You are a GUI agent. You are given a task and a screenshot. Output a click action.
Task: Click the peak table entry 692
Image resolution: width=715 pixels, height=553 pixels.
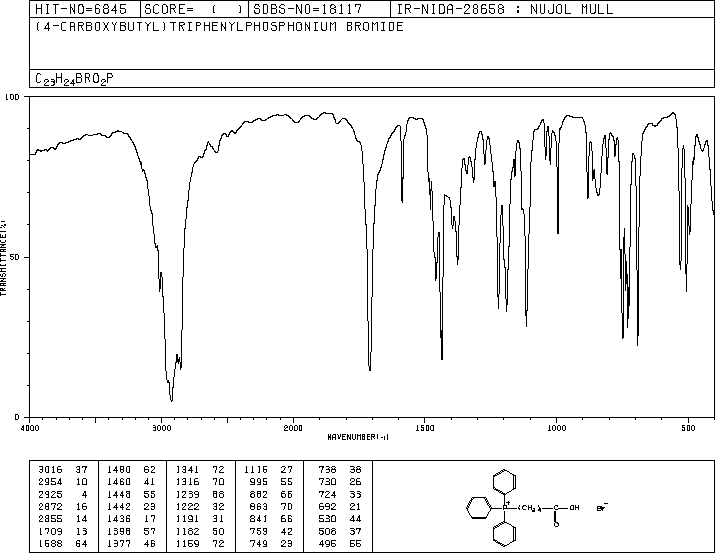[x=327, y=506]
